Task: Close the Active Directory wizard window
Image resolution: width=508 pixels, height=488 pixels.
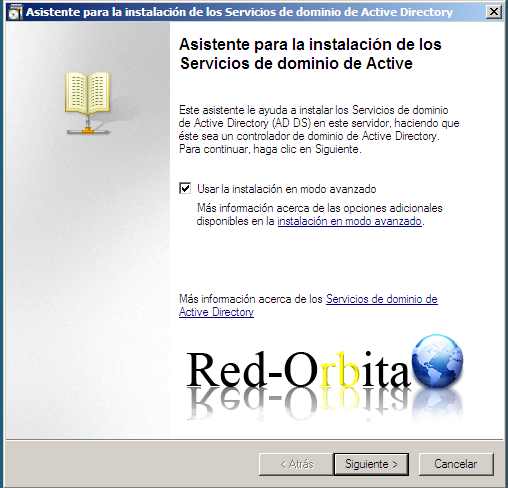Action: pos(494,12)
